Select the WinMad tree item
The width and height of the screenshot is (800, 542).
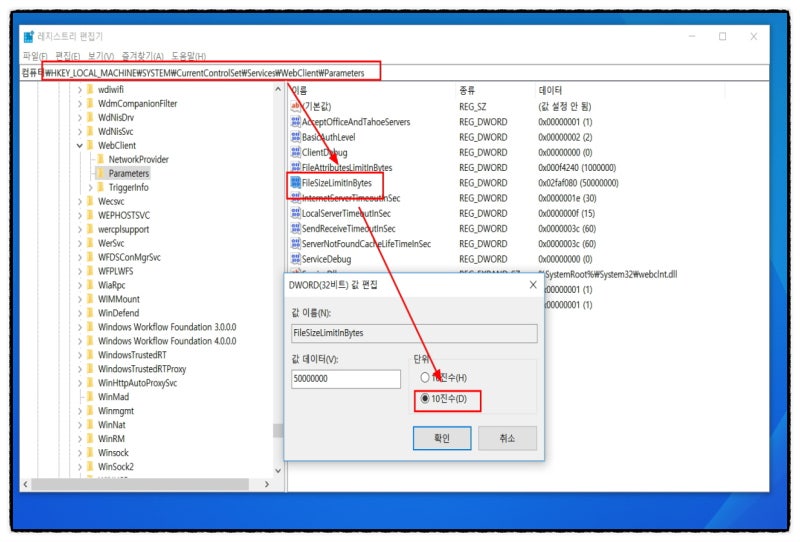click(113, 397)
